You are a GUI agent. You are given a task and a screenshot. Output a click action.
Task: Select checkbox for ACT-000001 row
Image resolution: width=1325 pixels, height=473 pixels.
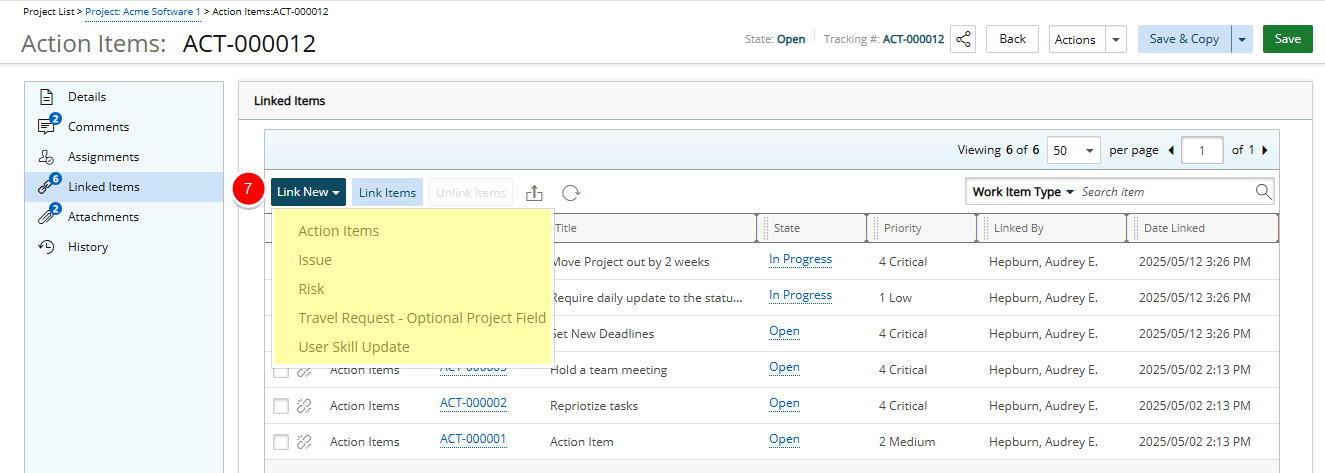[x=281, y=442]
